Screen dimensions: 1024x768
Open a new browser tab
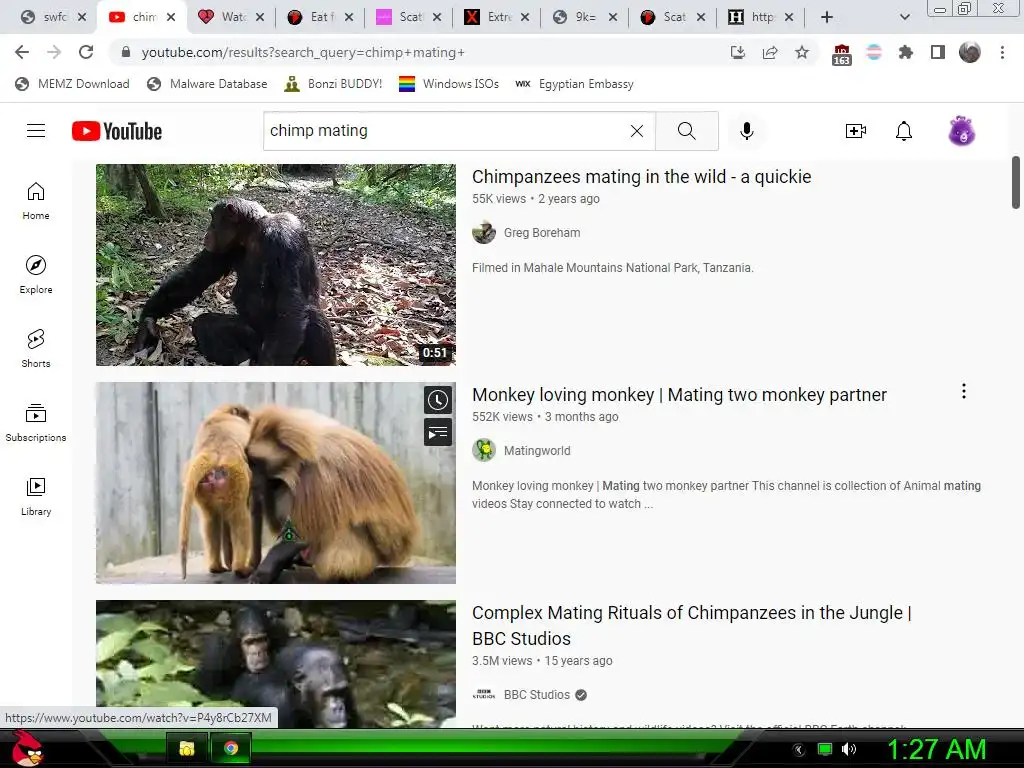click(827, 17)
